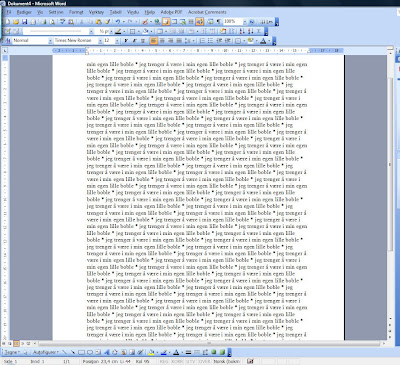Click the Draw Table pencil icon

[7, 31]
